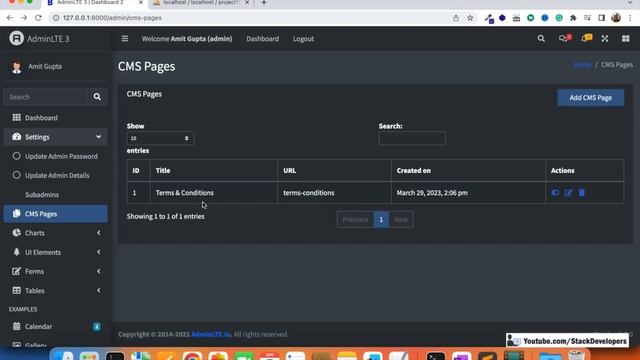This screenshot has height=360, width=640.
Task: Focus the sidebar Search input
Action: [x=46, y=97]
